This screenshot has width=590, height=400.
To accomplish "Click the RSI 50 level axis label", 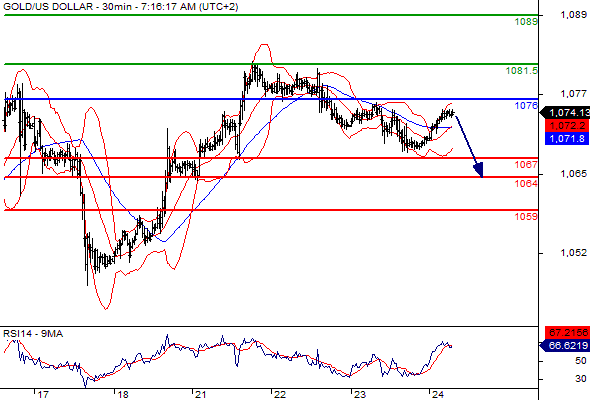I will point(581,361).
